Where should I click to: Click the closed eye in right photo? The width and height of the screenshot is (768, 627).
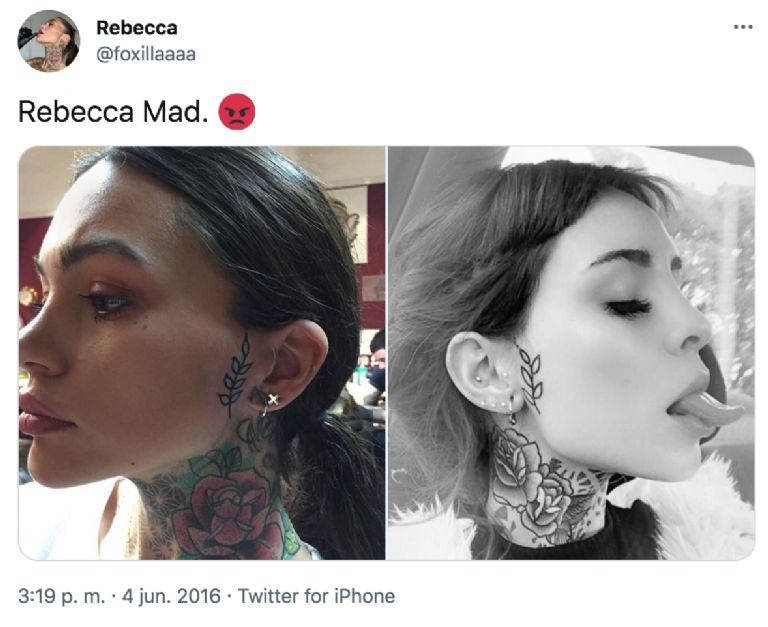click(629, 308)
